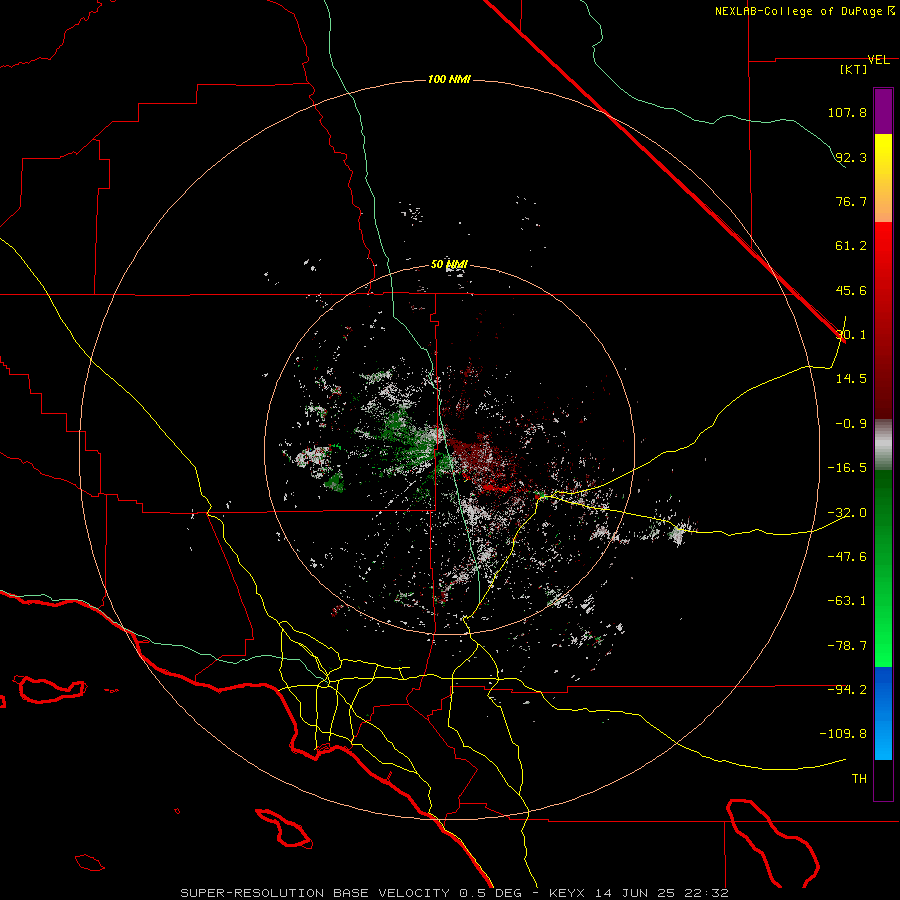Image resolution: width=900 pixels, height=900 pixels.
Task: Click the 92.3 legend value
Action: (851, 157)
